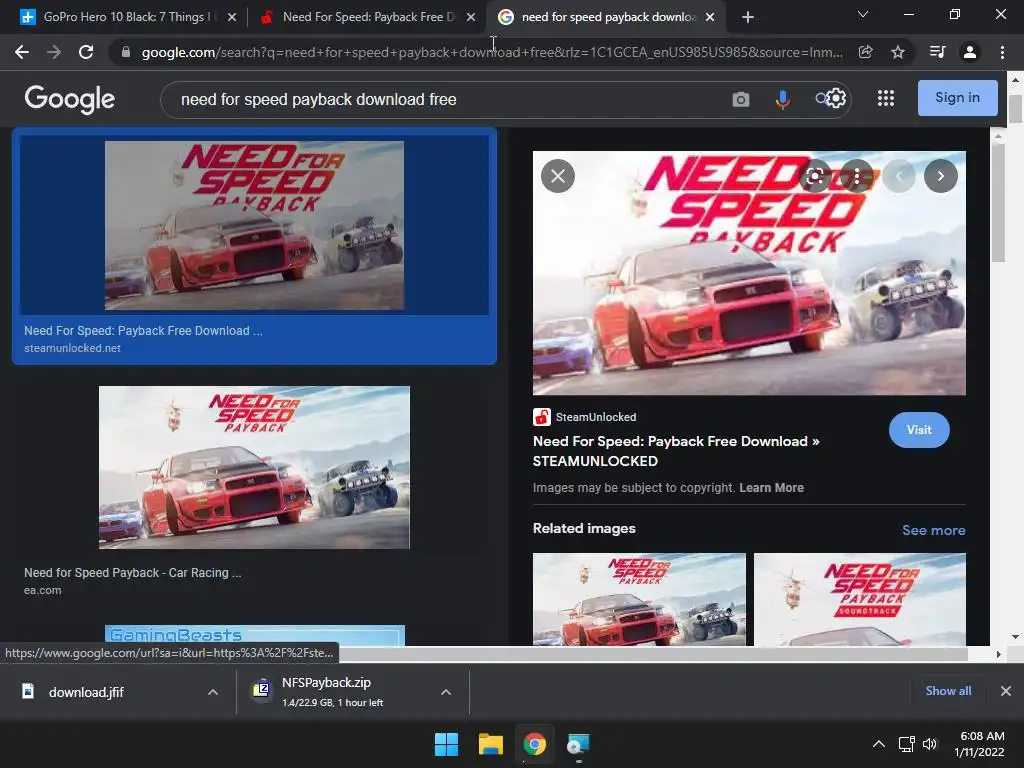
Task: Search inside image with Lens icon
Action: 815,176
